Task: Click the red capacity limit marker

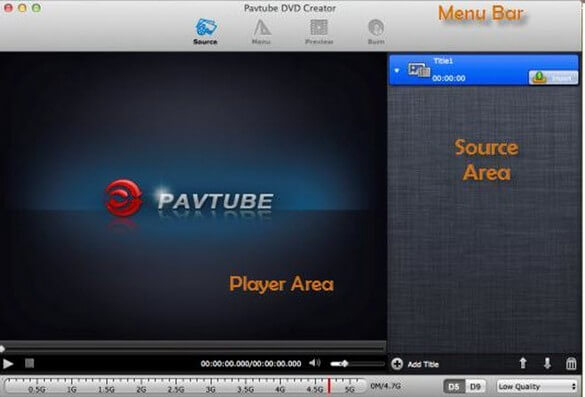Action: click(329, 386)
